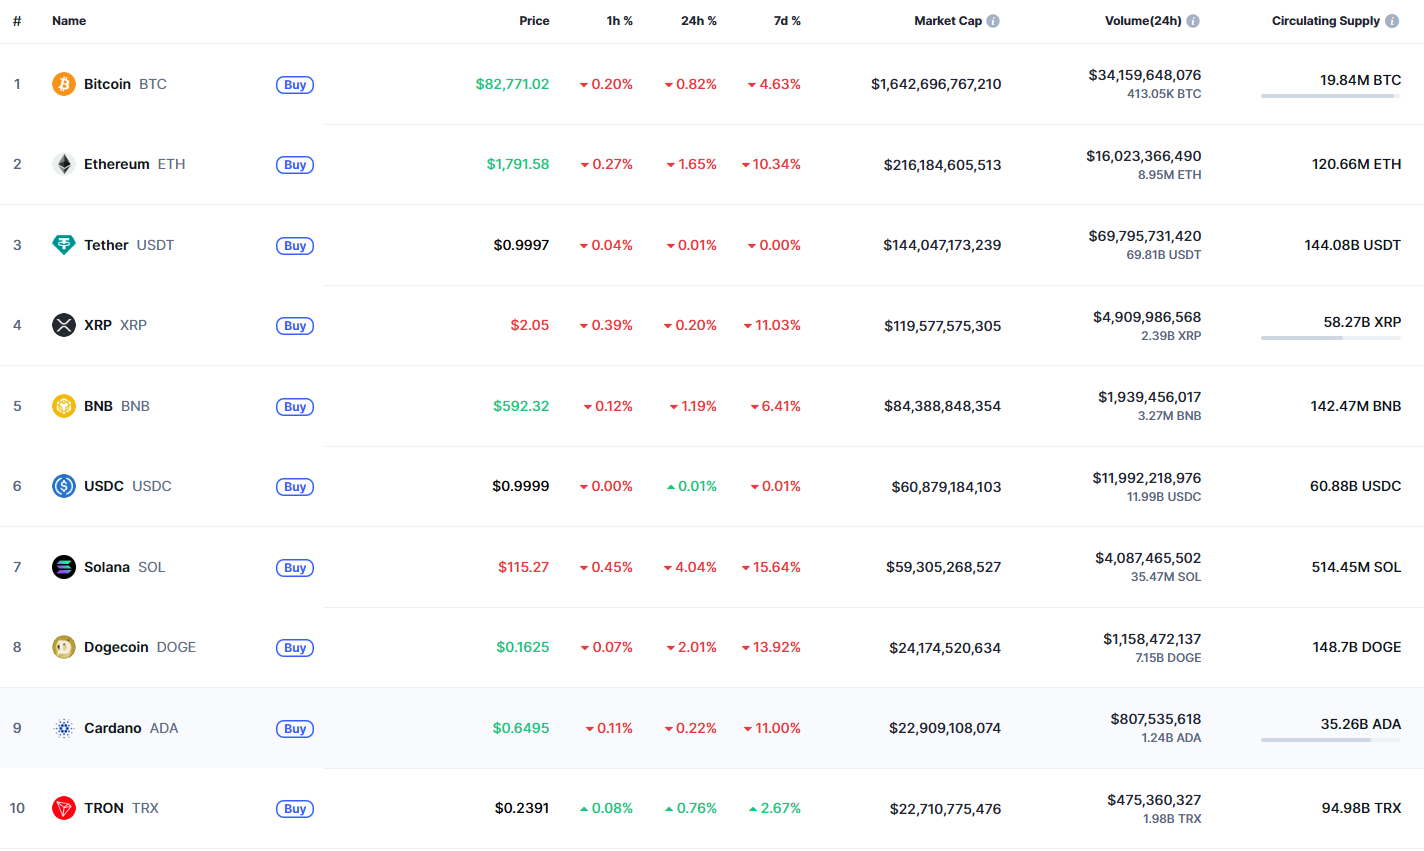Click Cardano circulating supply progress bar
Image resolution: width=1424 pixels, height=851 pixels.
(x=1331, y=740)
